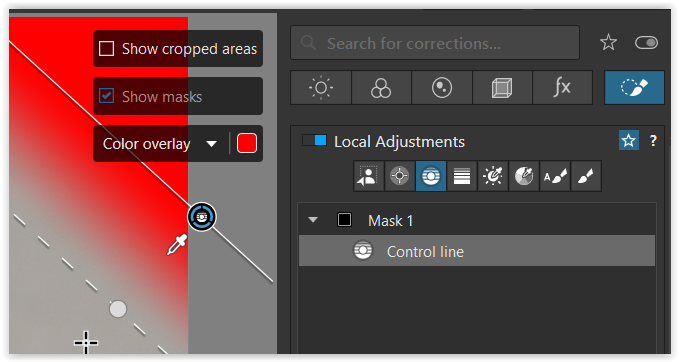This screenshot has height=362, width=679.
Task: Click Mask 1 black color box
Action: pyautogui.click(x=344, y=220)
